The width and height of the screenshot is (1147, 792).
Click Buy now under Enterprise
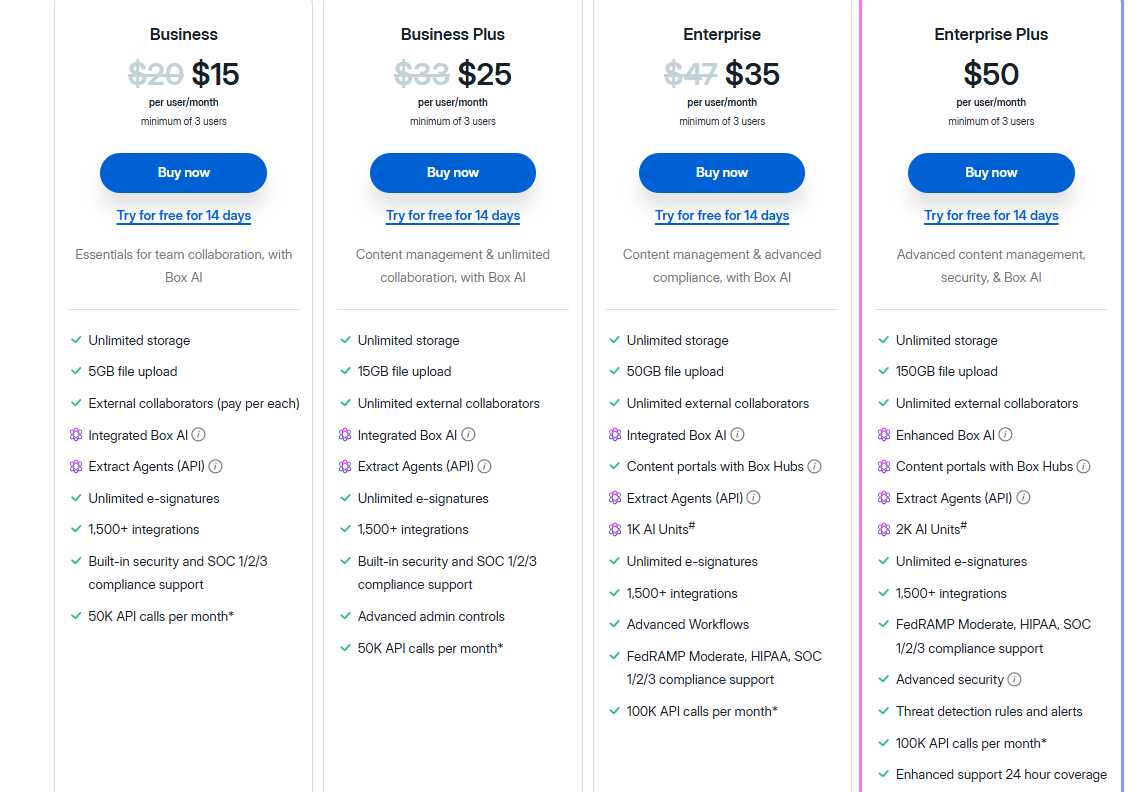[721, 172]
